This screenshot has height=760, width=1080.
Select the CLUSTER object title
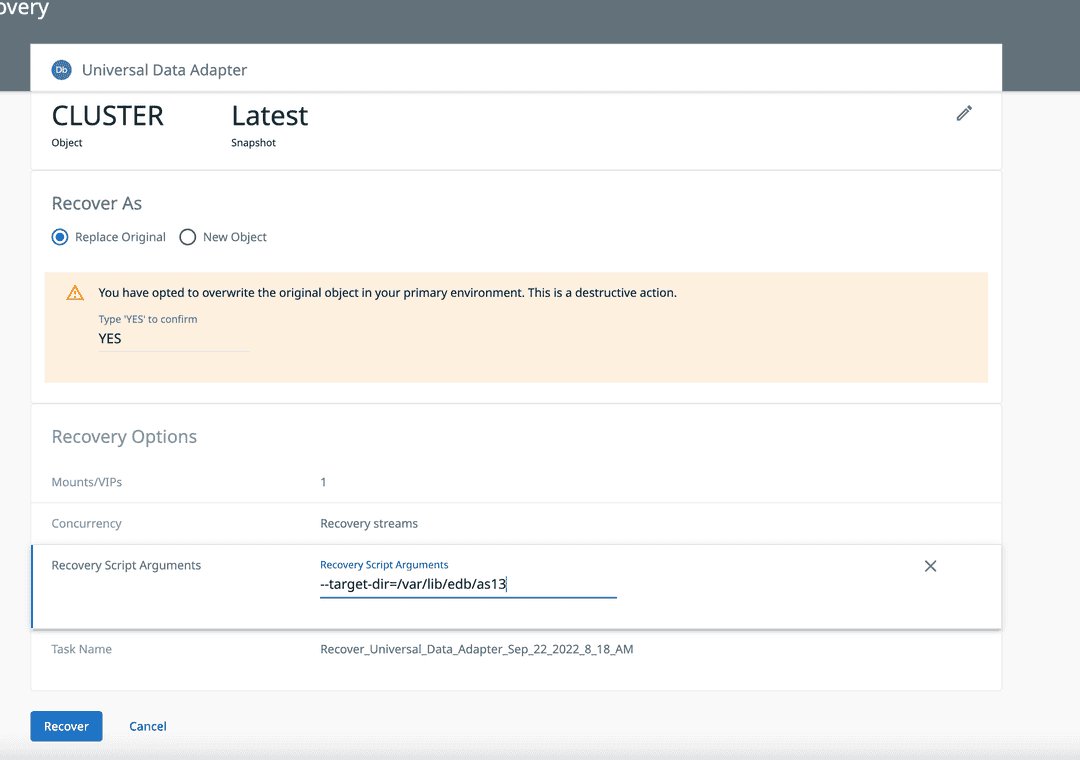pos(107,115)
